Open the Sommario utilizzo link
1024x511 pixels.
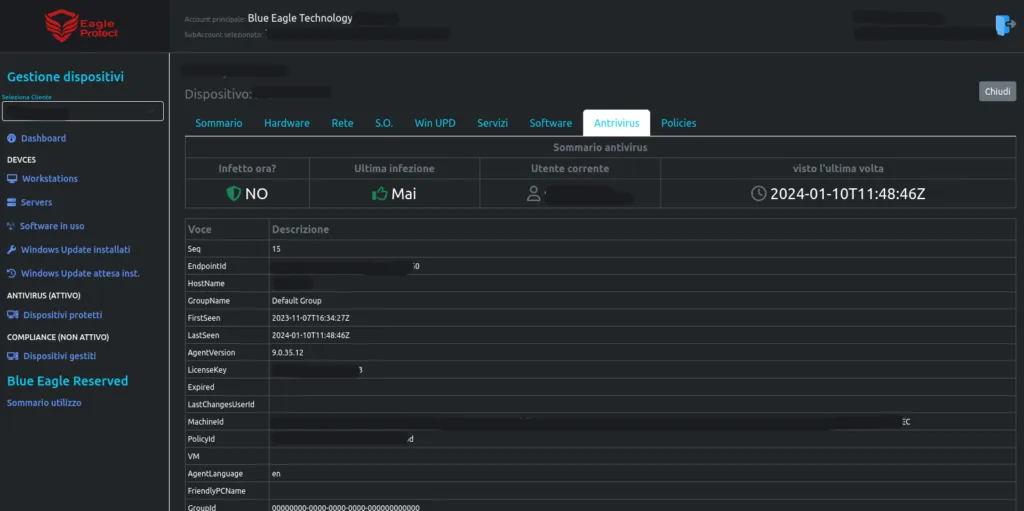pos(44,403)
